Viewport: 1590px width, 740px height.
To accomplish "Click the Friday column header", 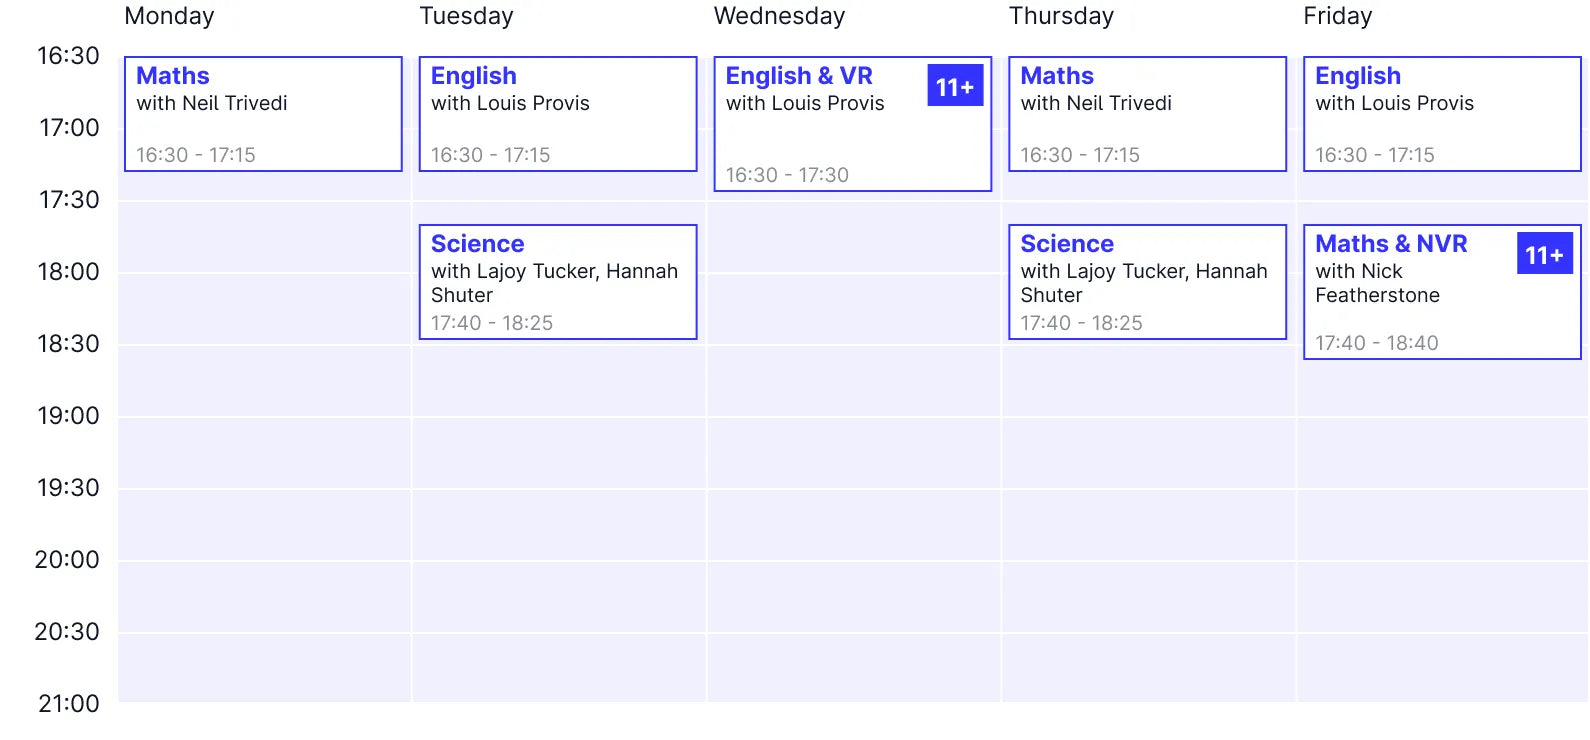I will pos(1337,16).
